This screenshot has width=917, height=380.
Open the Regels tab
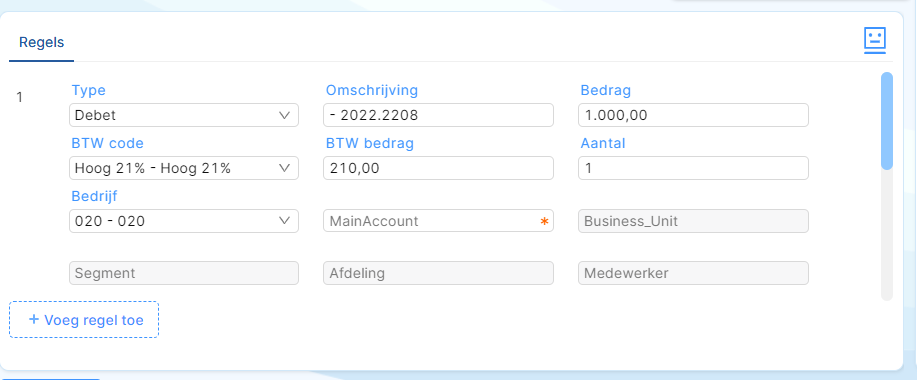(42, 43)
